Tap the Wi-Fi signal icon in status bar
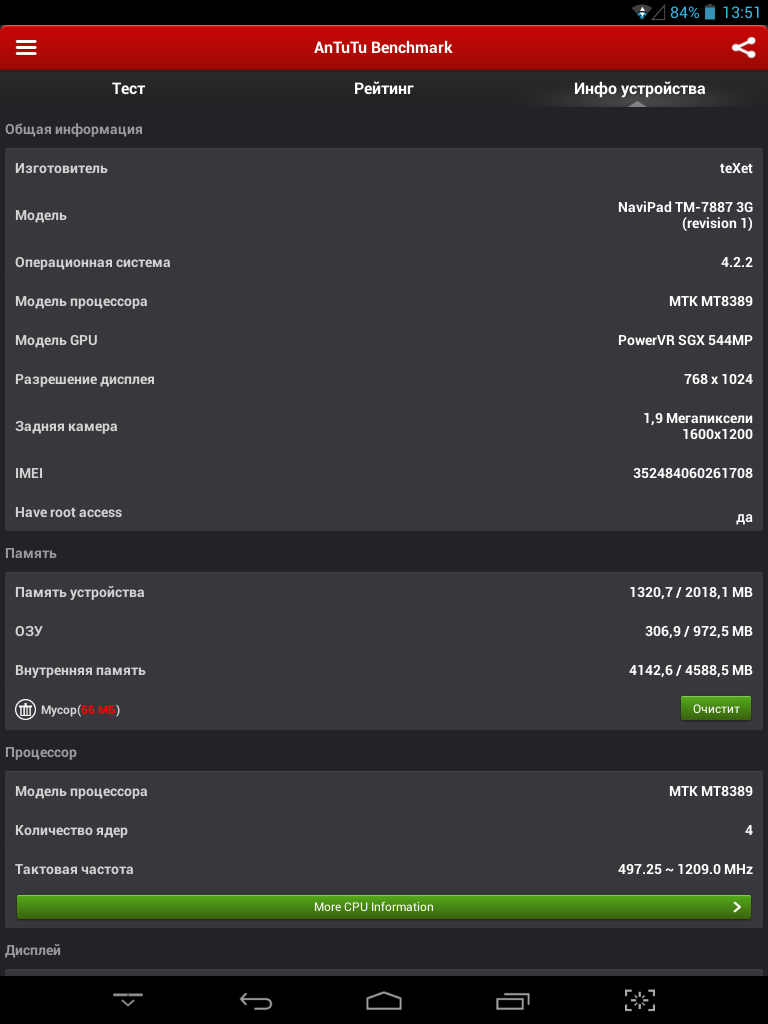 click(641, 12)
